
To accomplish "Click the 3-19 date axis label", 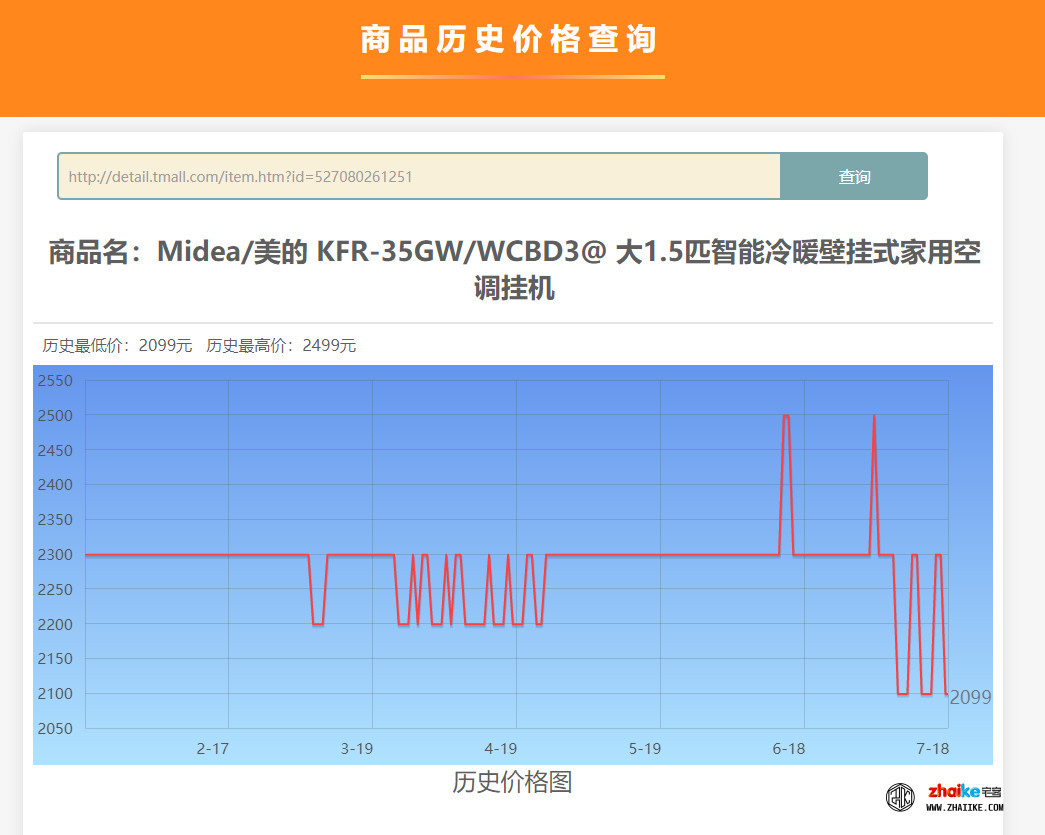I will (357, 748).
